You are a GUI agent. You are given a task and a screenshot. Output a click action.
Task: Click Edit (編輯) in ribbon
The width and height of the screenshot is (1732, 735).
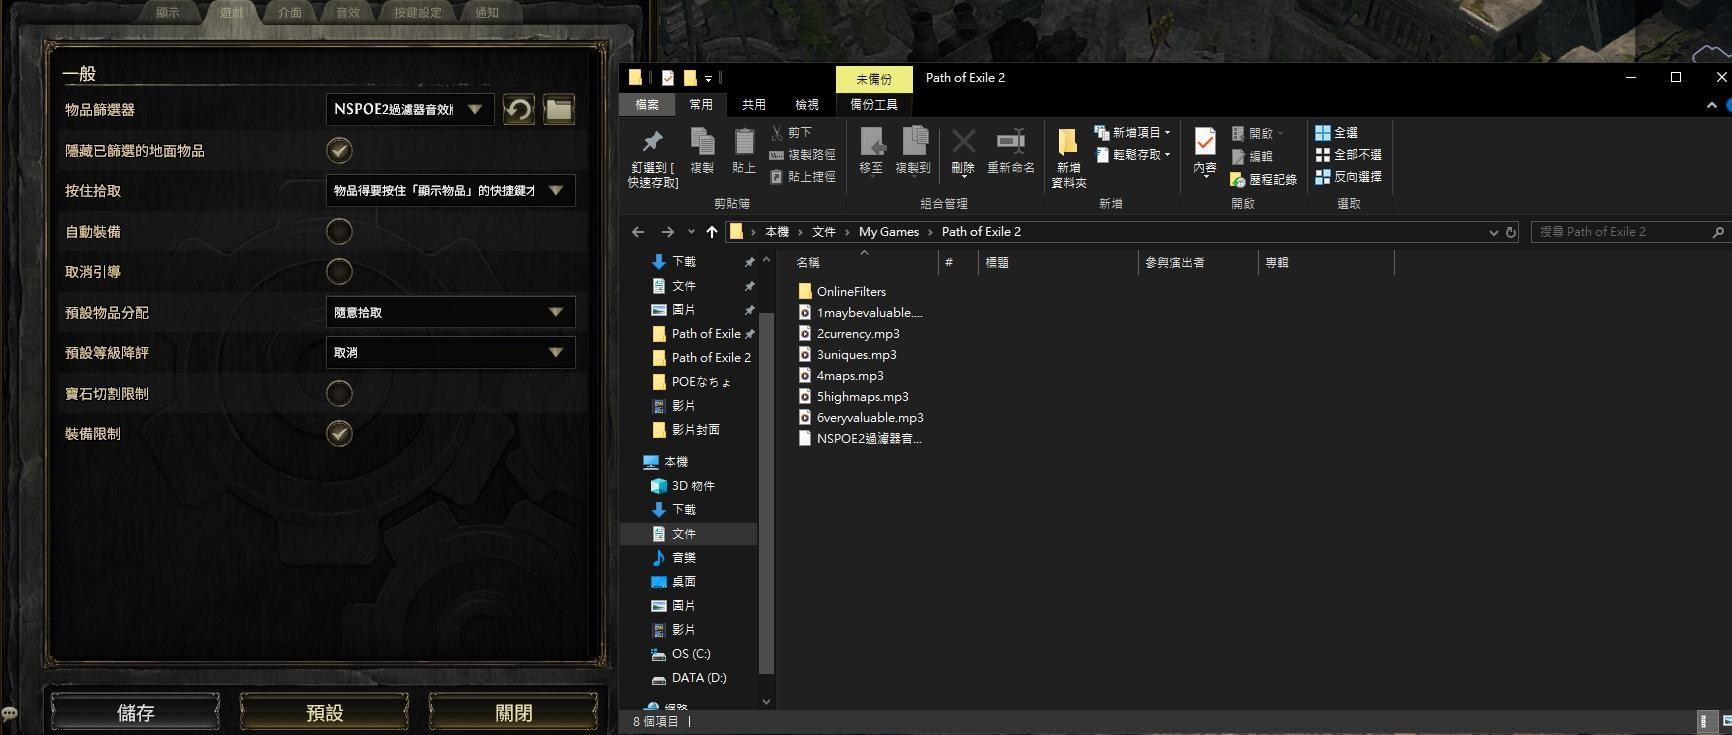[x=1252, y=156]
